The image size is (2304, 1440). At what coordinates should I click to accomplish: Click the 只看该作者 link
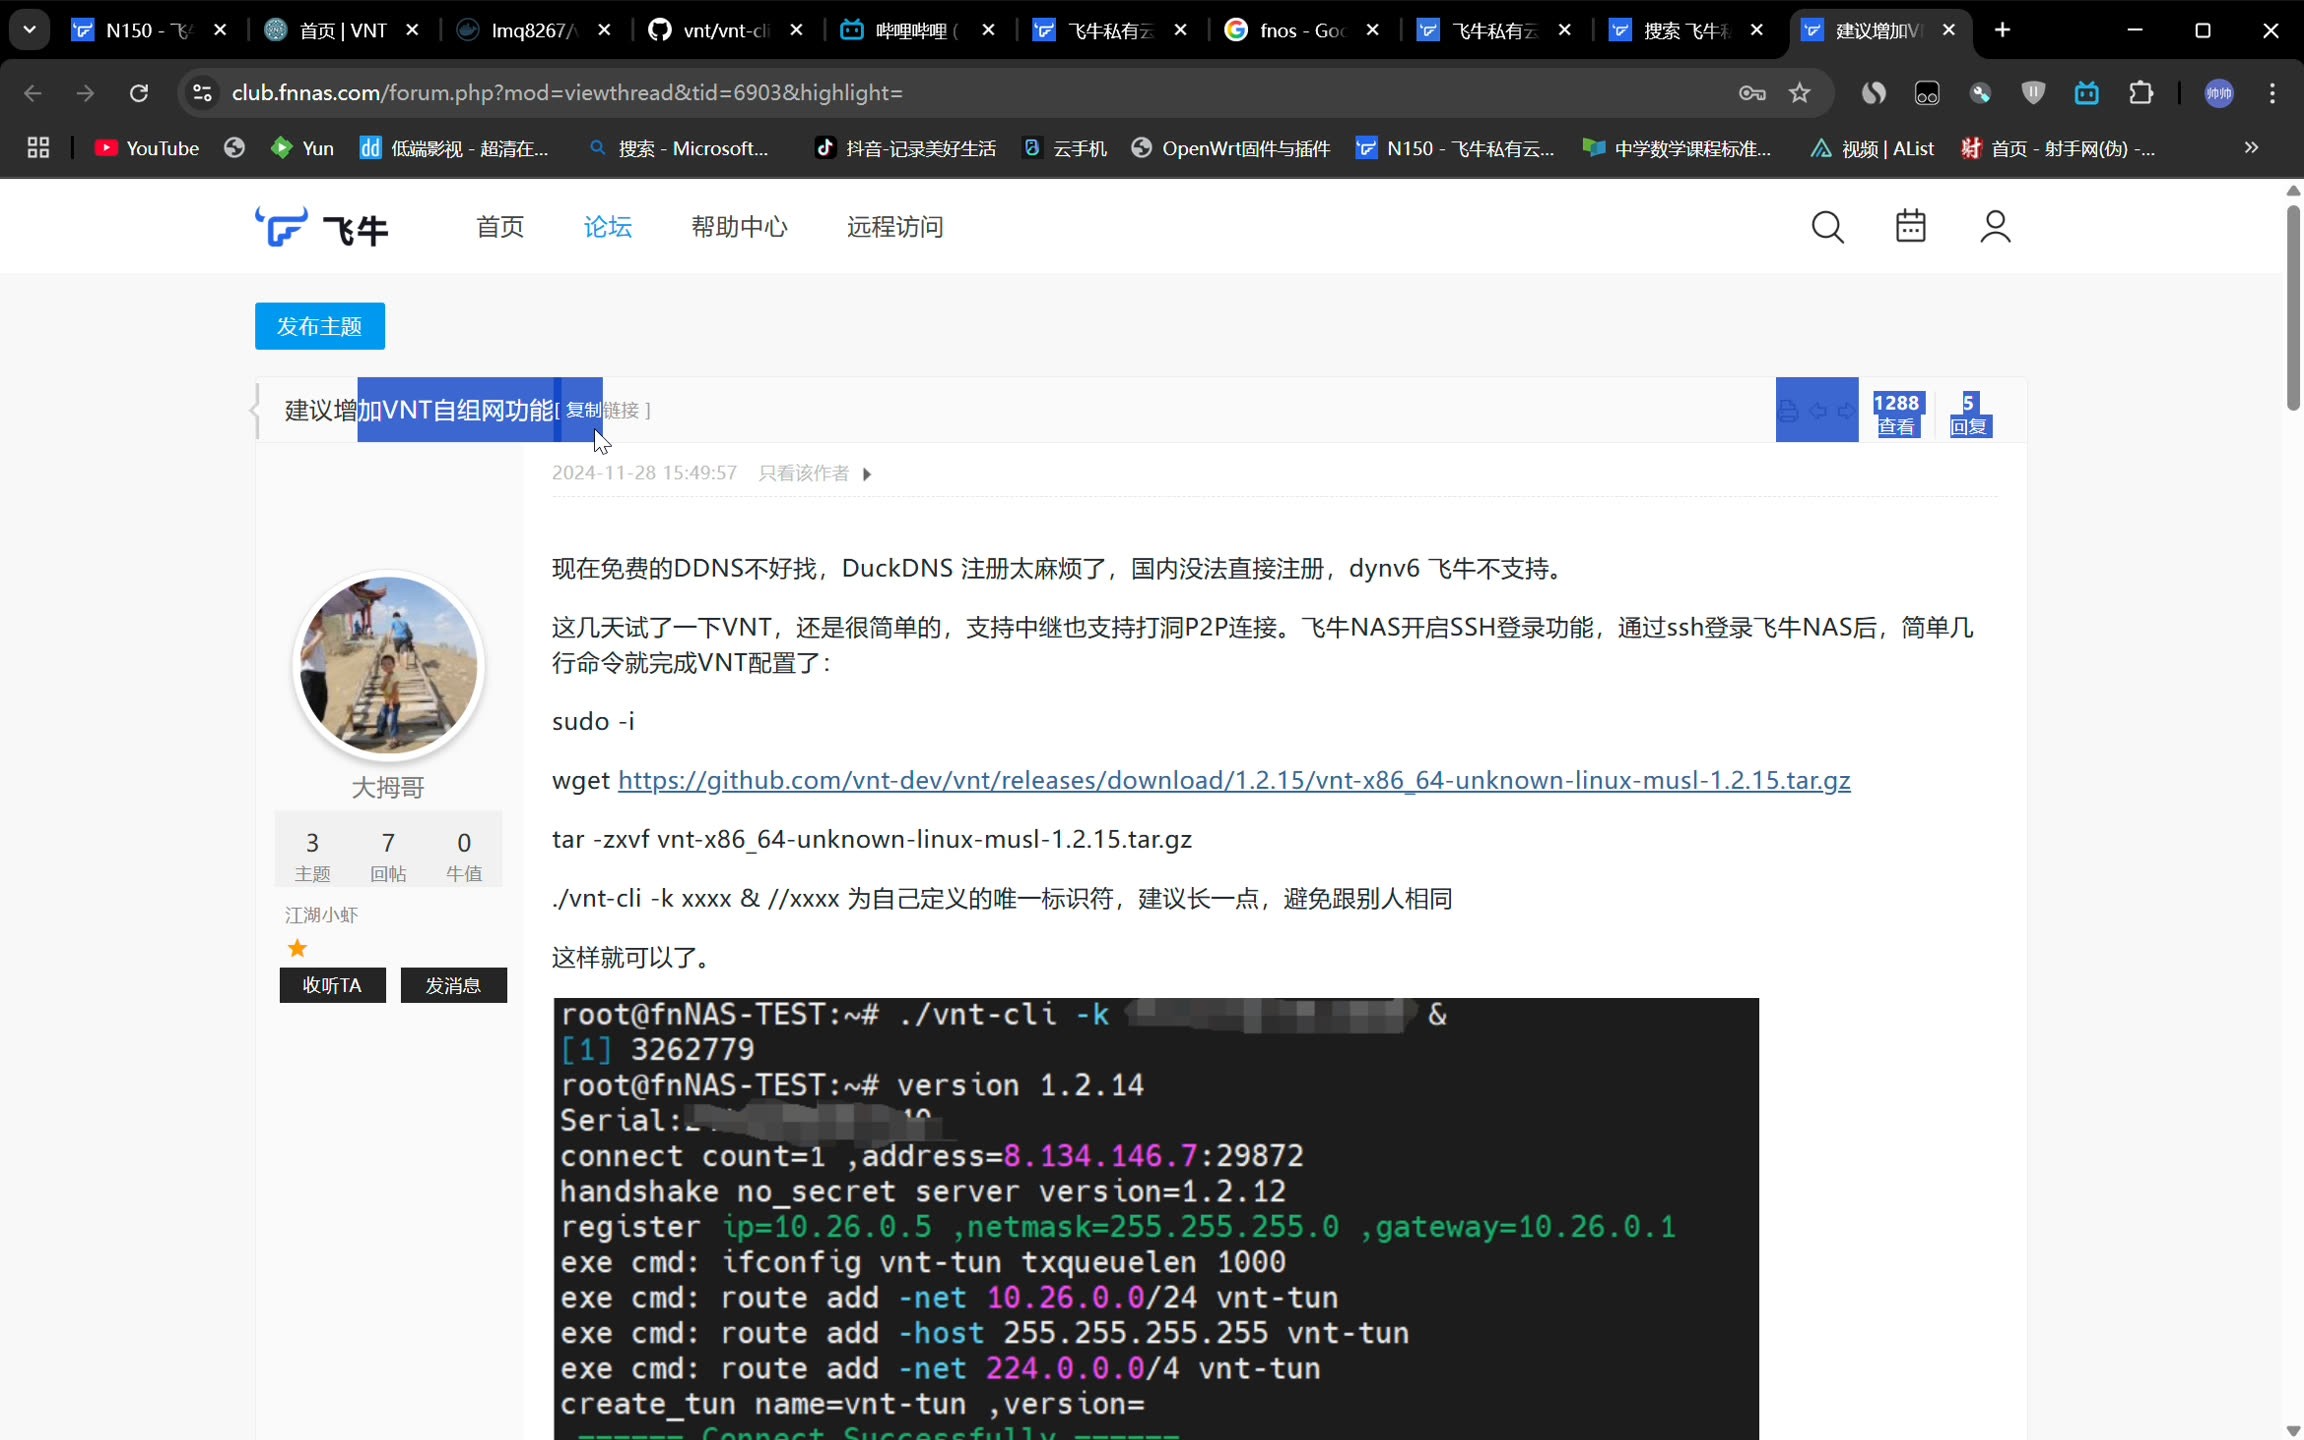coord(804,473)
